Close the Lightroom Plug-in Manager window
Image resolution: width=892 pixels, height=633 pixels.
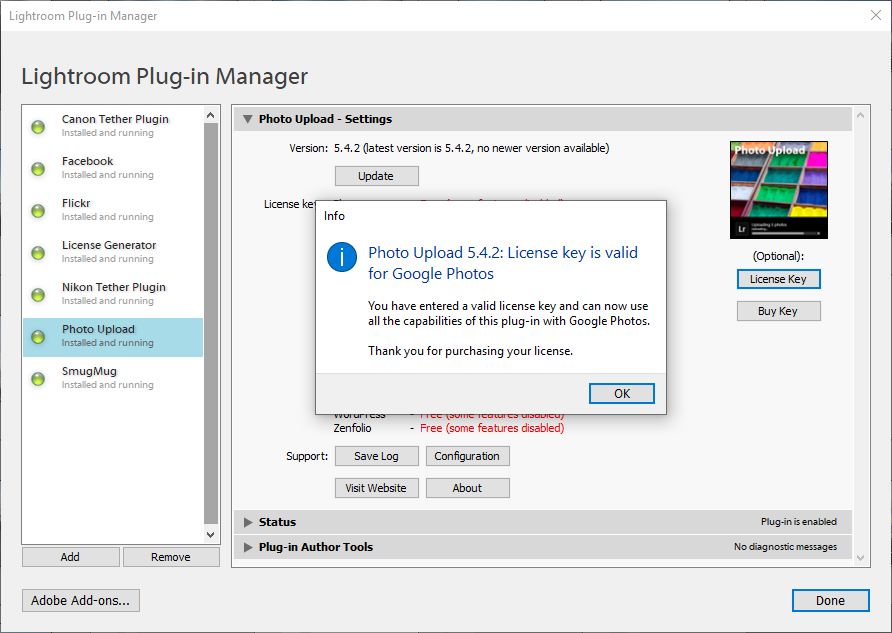click(875, 15)
